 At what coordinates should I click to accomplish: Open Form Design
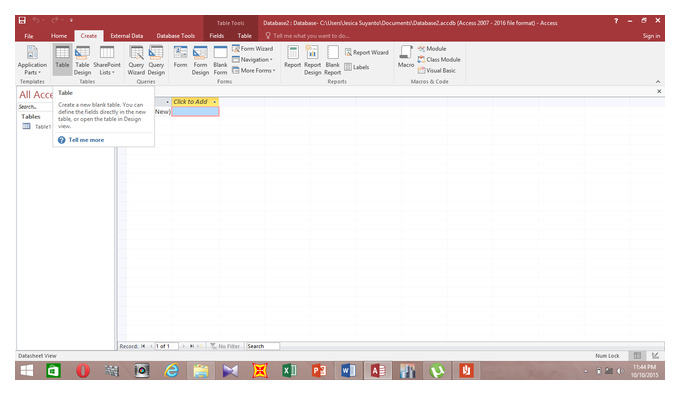pos(200,60)
